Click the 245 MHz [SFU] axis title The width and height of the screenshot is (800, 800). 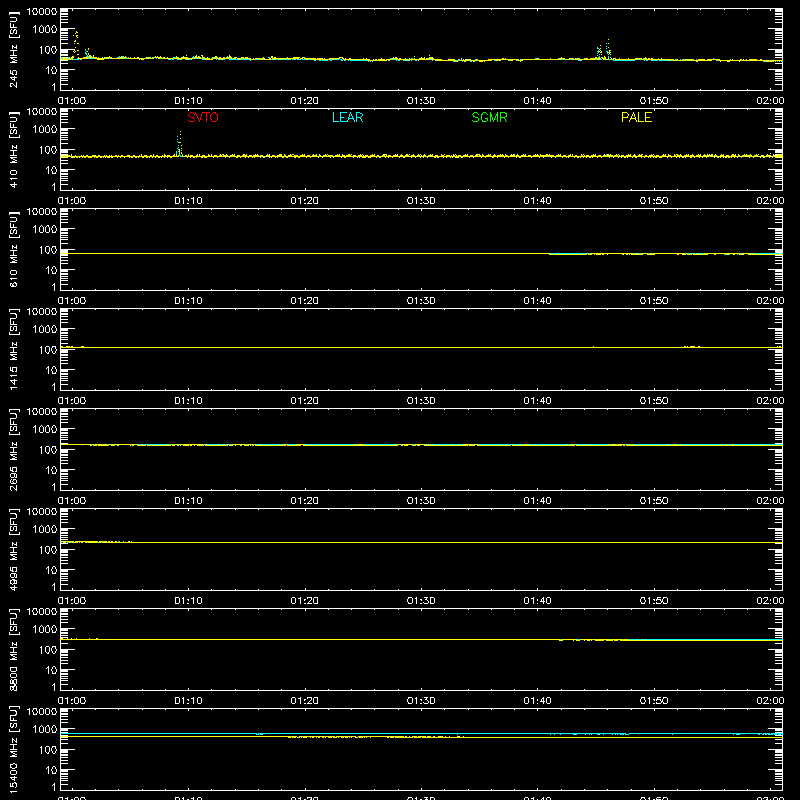13,49
